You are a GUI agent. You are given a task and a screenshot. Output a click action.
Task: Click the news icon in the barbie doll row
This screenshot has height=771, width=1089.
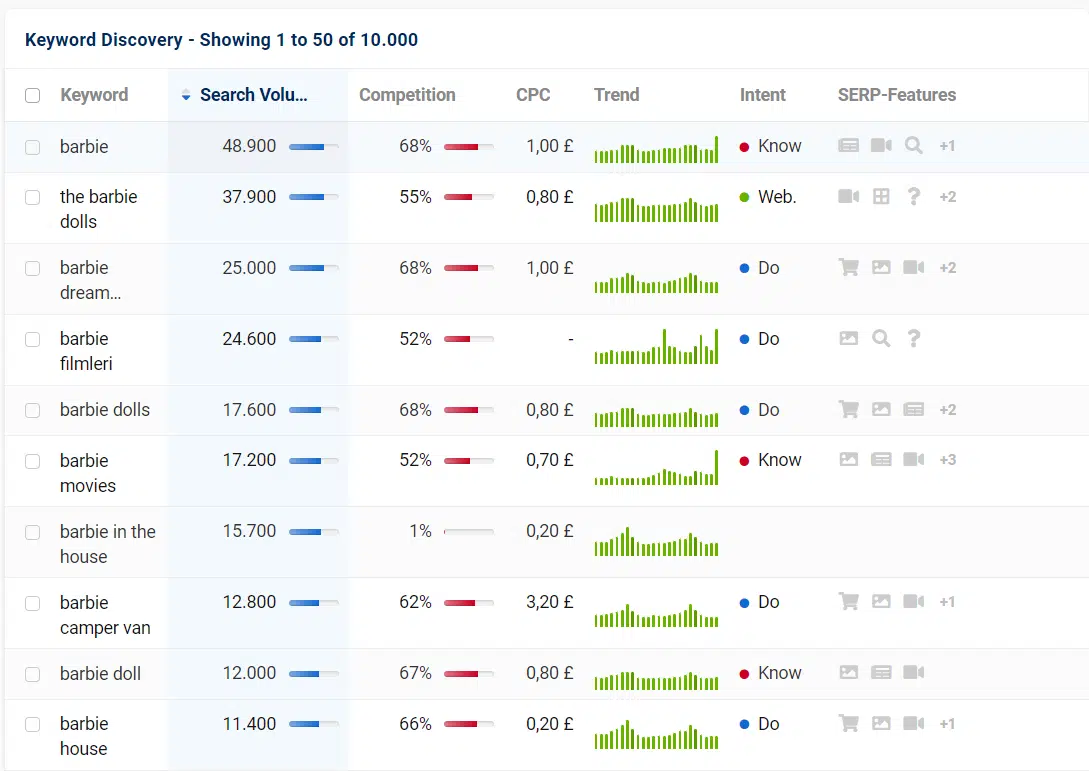click(881, 673)
